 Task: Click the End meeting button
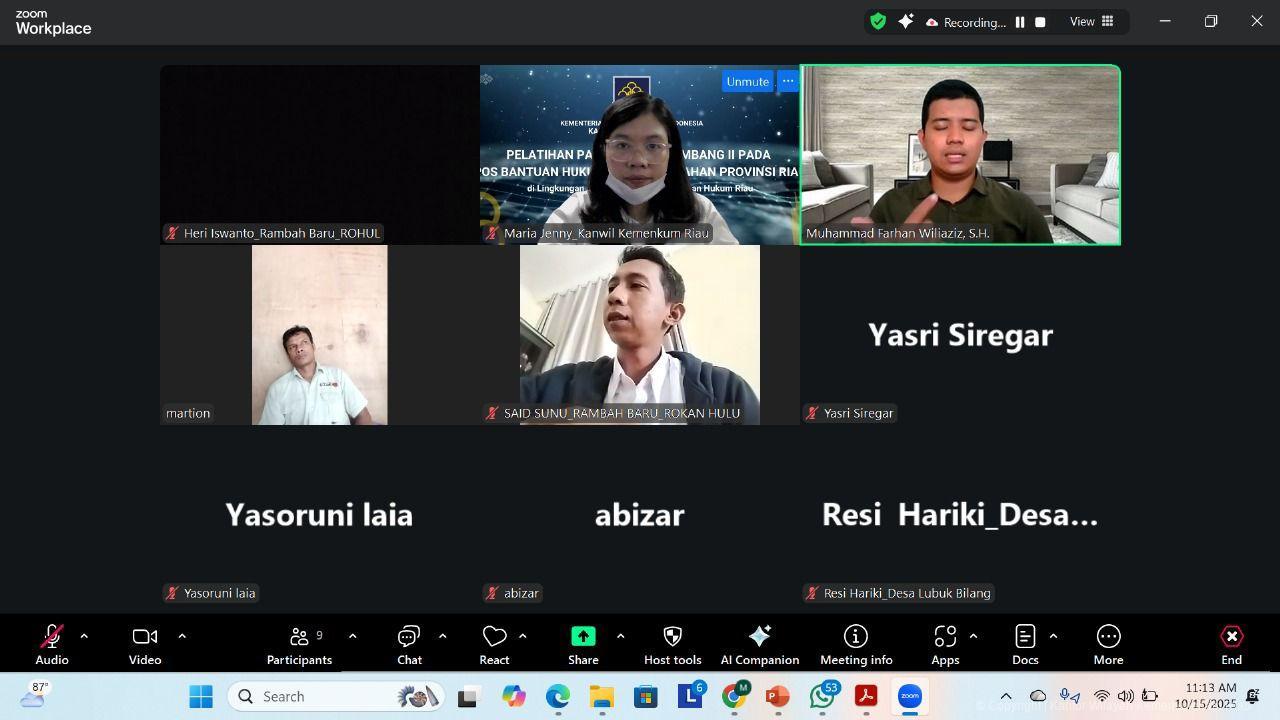tap(1231, 645)
